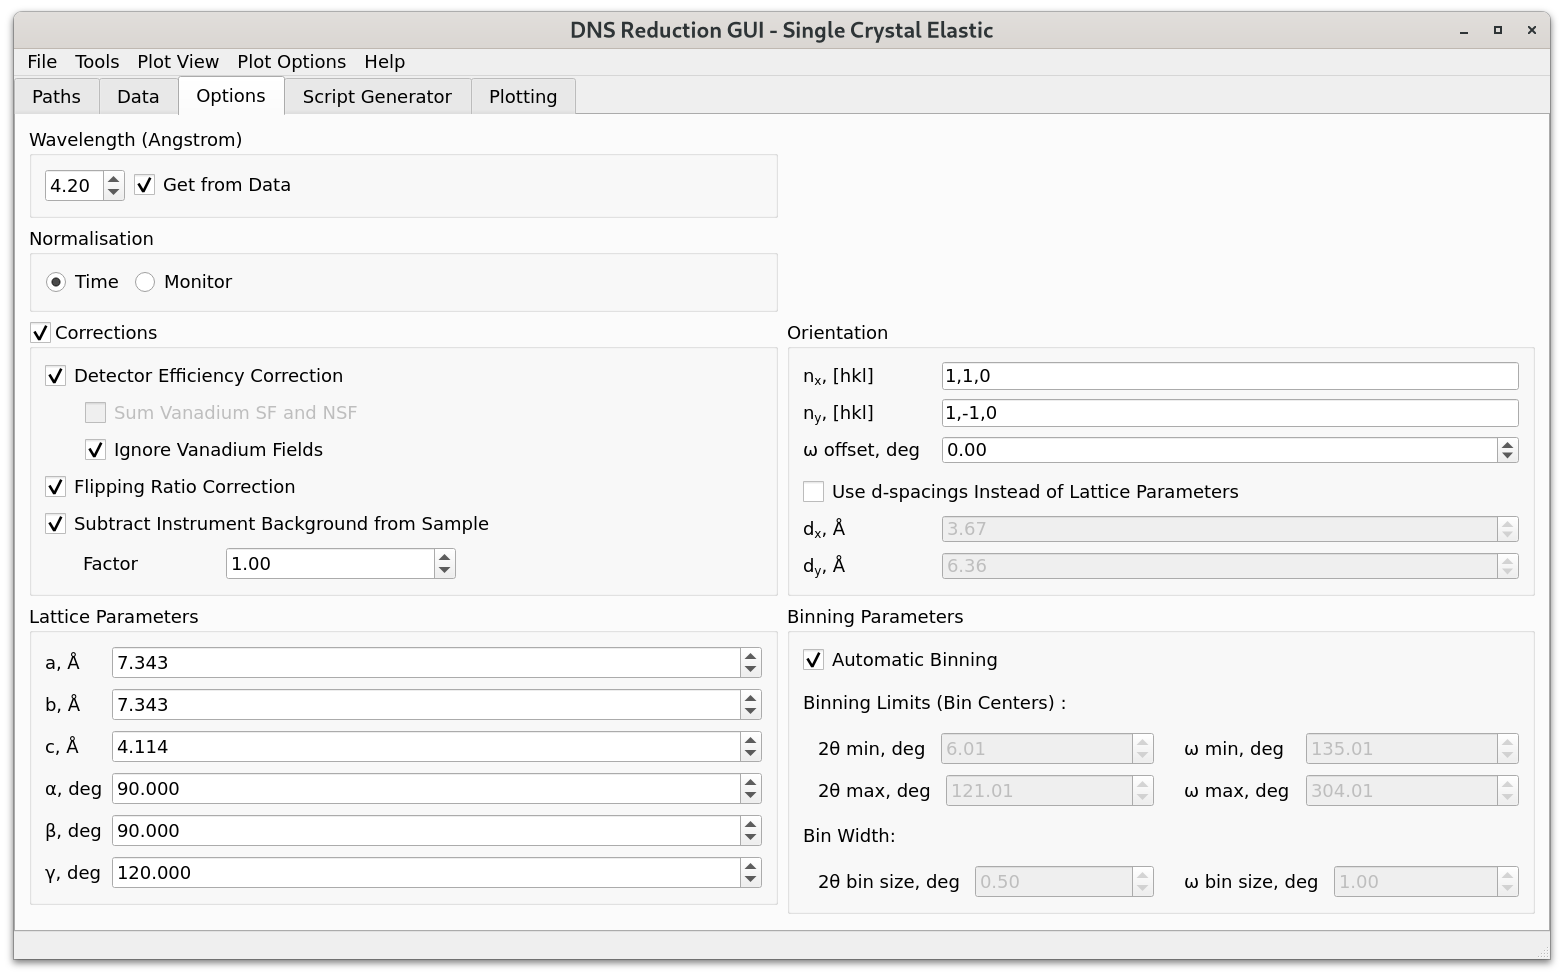
Task: Lower the β angle spinbox value
Action: [750, 837]
